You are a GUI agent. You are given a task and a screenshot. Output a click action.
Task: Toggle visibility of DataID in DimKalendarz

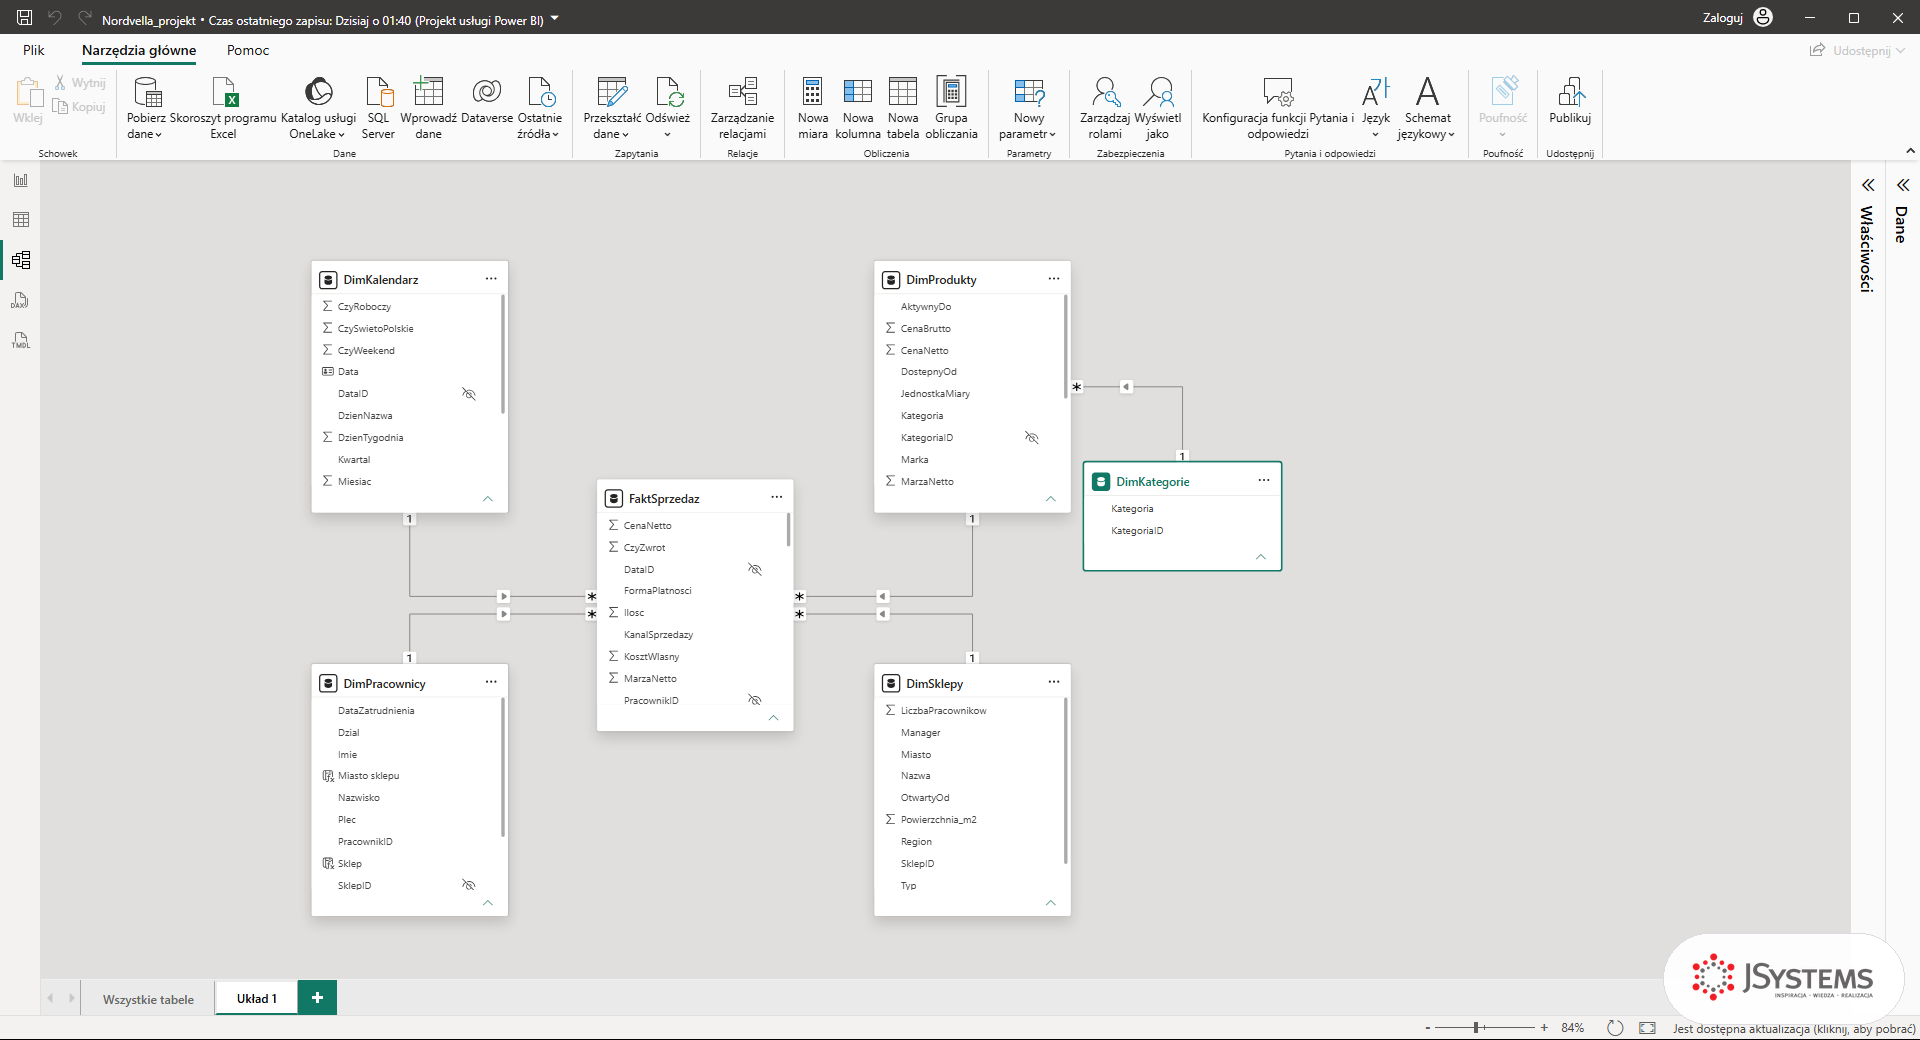point(468,394)
